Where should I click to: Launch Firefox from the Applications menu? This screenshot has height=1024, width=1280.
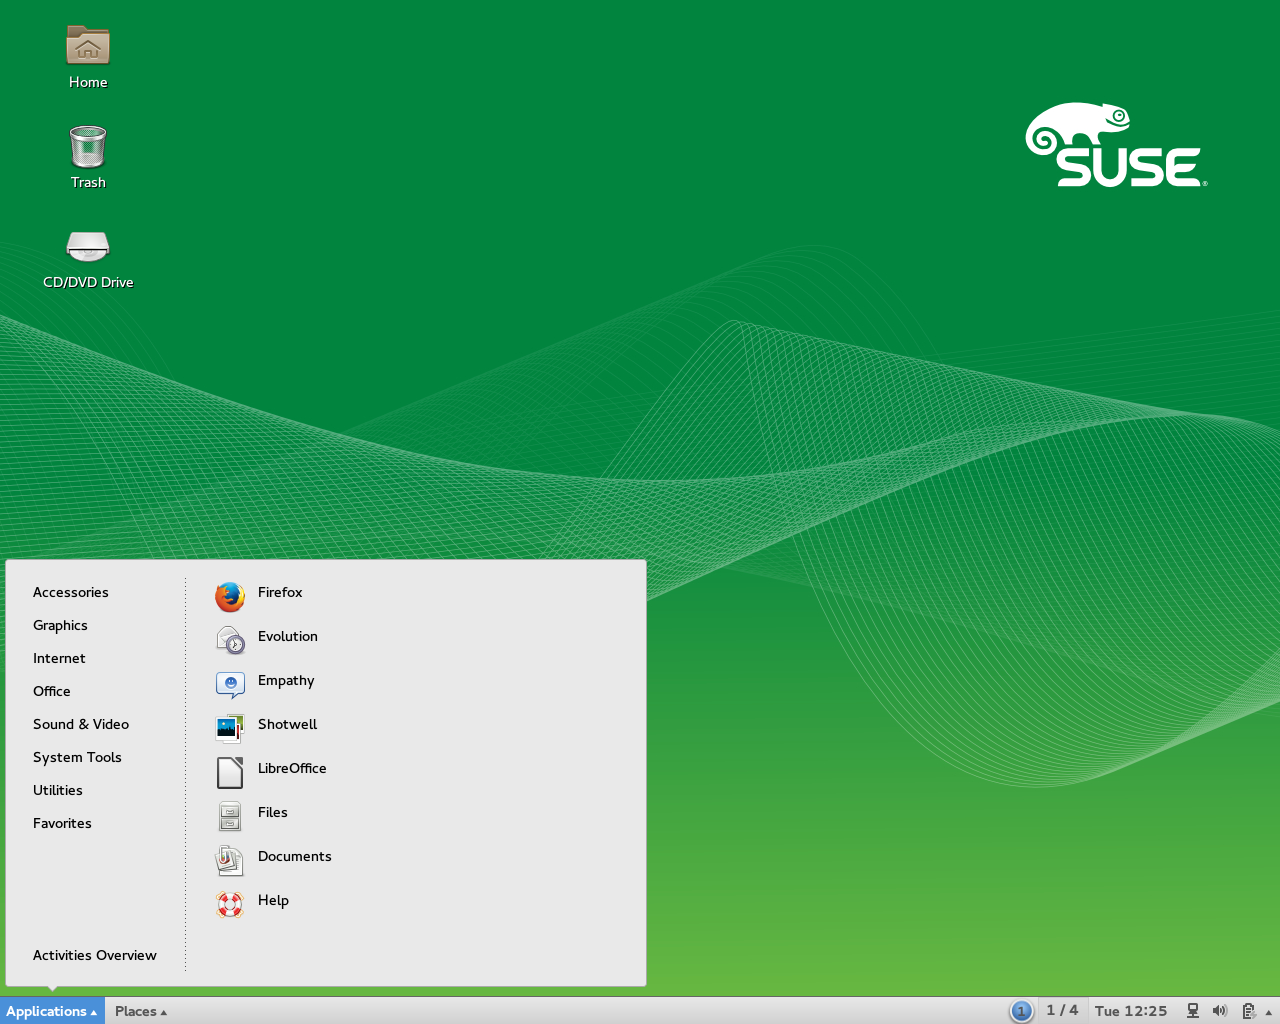click(x=280, y=592)
